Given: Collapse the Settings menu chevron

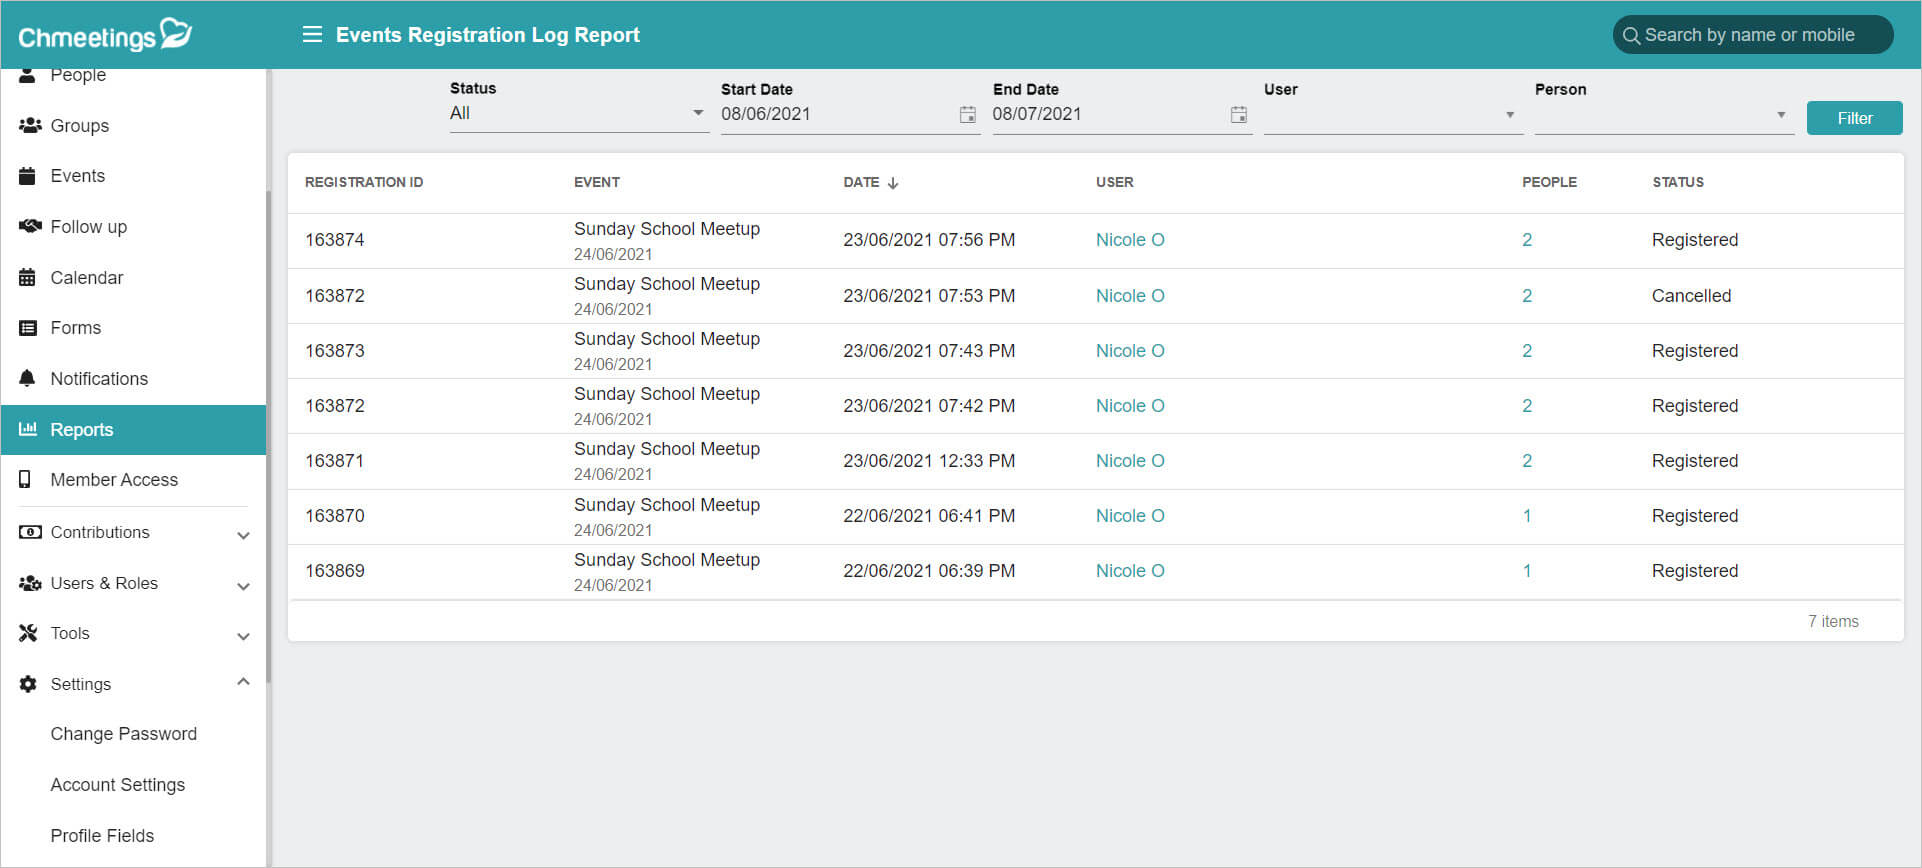Looking at the screenshot, I should pos(243,682).
